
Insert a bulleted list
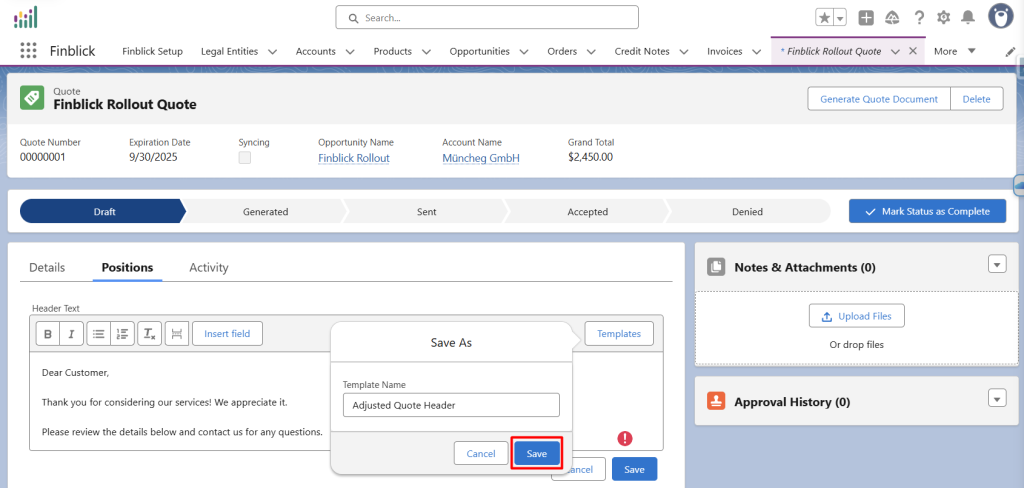pos(98,334)
